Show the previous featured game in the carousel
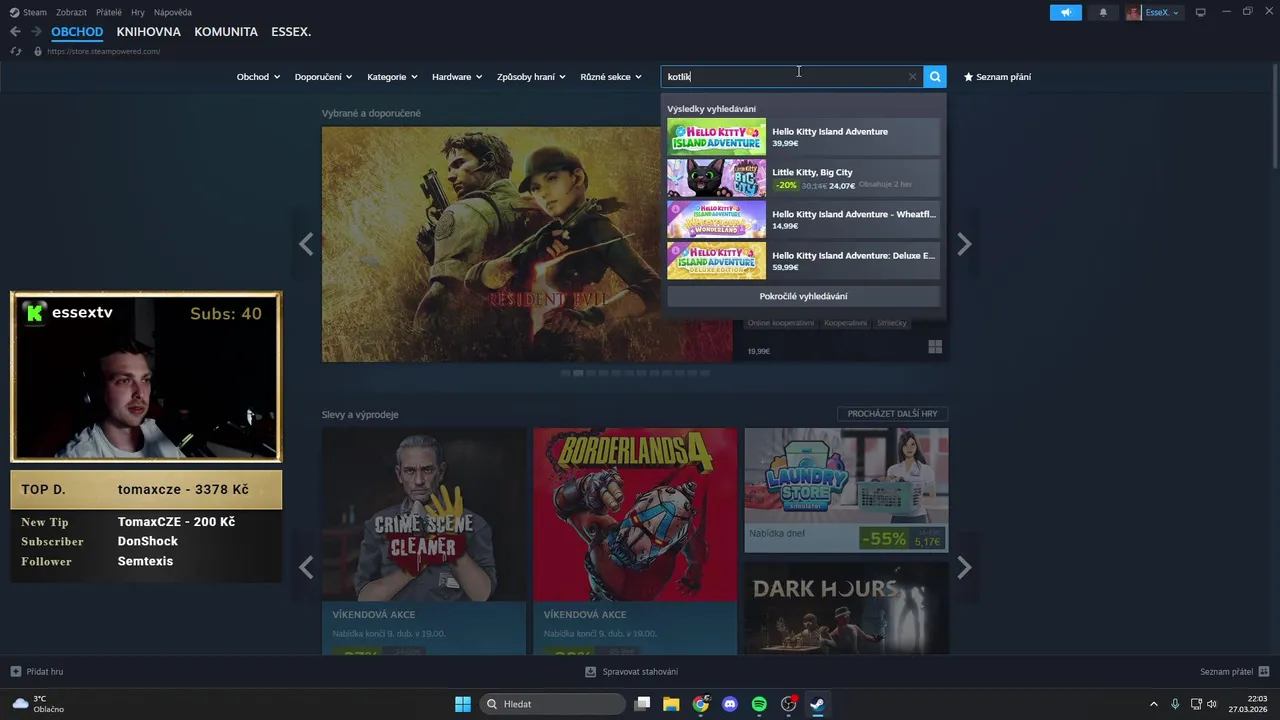This screenshot has height=720, width=1280. [306, 244]
